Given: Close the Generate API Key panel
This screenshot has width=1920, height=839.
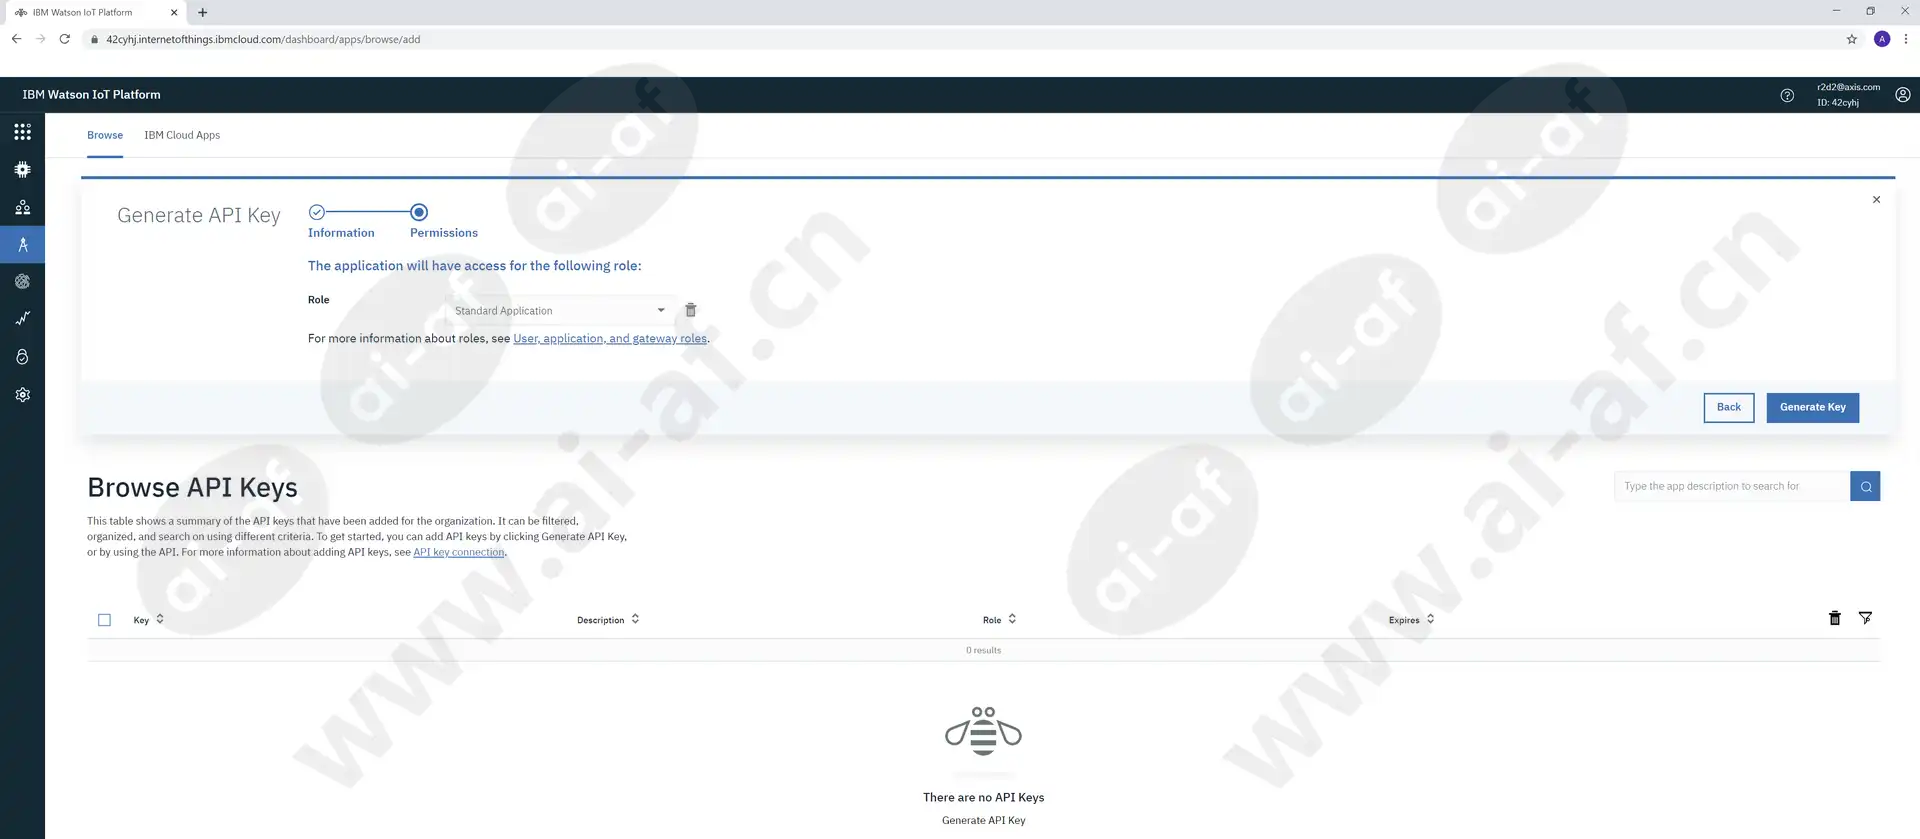Looking at the screenshot, I should pyautogui.click(x=1876, y=200).
